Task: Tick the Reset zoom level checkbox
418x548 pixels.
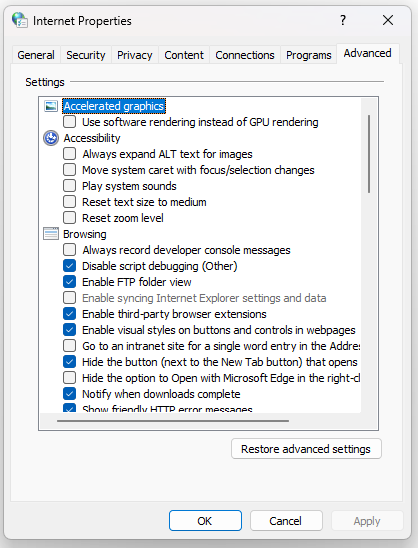Action: click(70, 218)
